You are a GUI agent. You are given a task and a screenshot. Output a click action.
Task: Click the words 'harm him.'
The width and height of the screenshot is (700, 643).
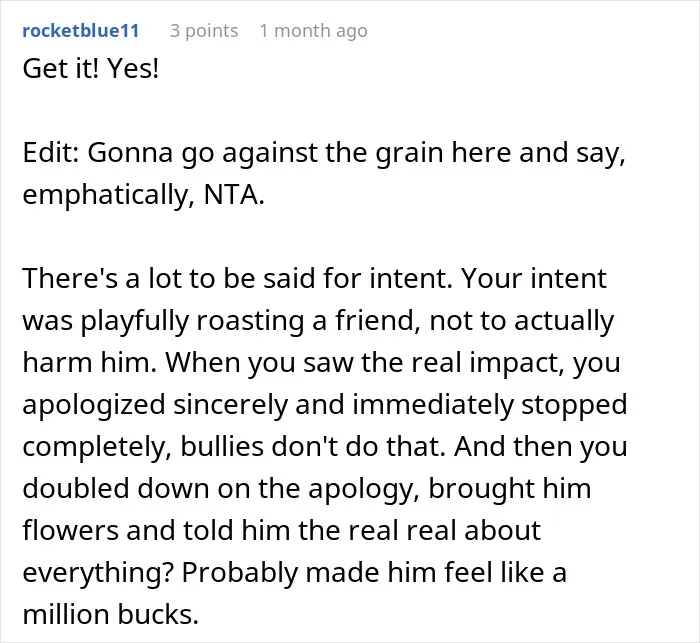click(x=90, y=362)
